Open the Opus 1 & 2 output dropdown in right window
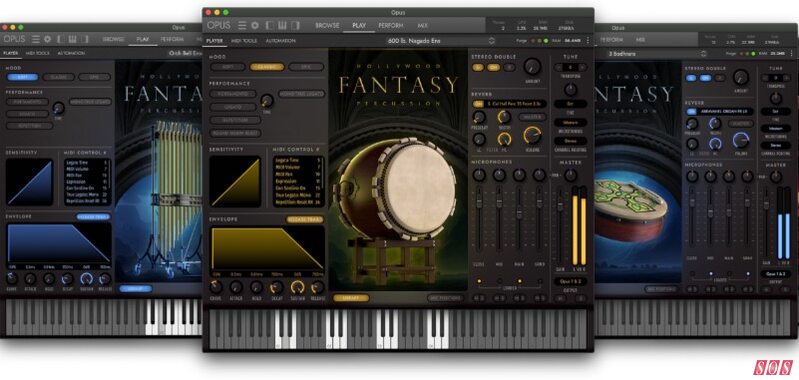799x380 pixels. click(777, 274)
